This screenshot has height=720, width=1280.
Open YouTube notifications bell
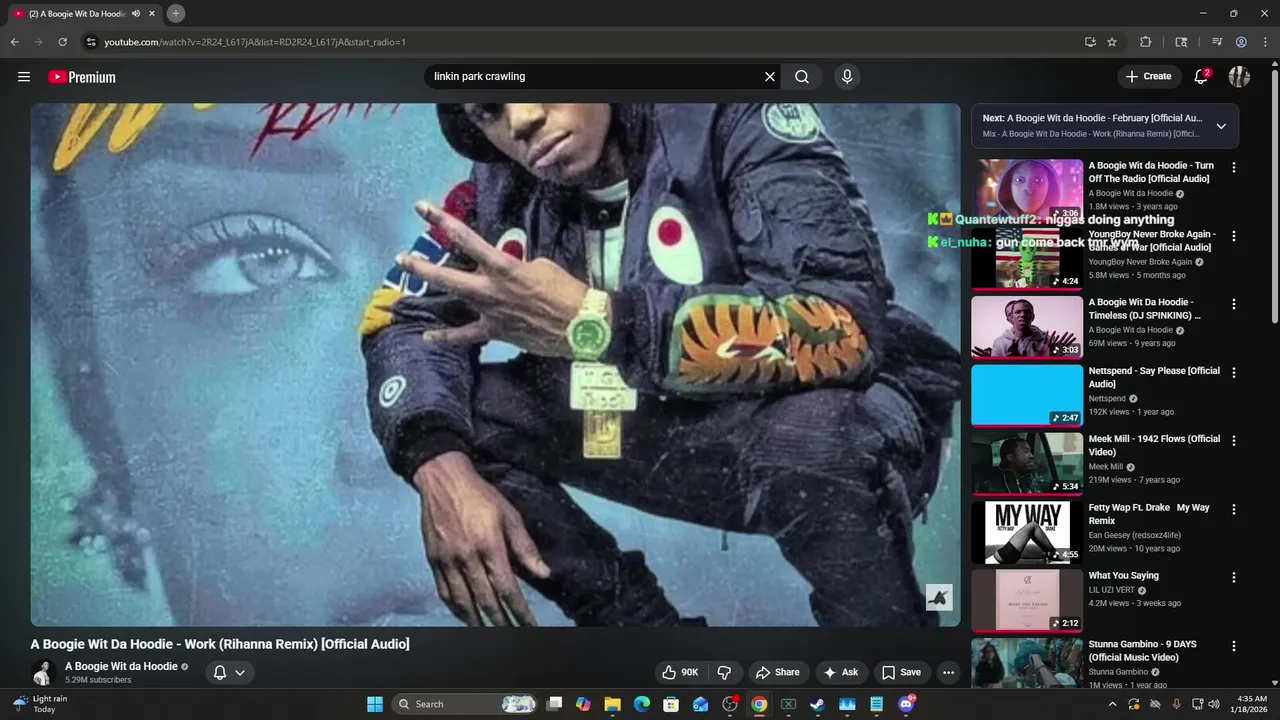(x=1201, y=77)
